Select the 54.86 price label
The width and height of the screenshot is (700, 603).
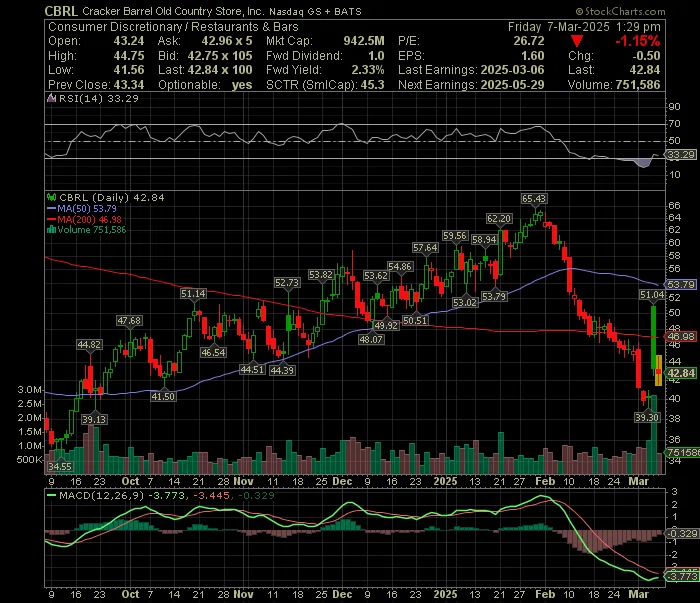pos(400,266)
